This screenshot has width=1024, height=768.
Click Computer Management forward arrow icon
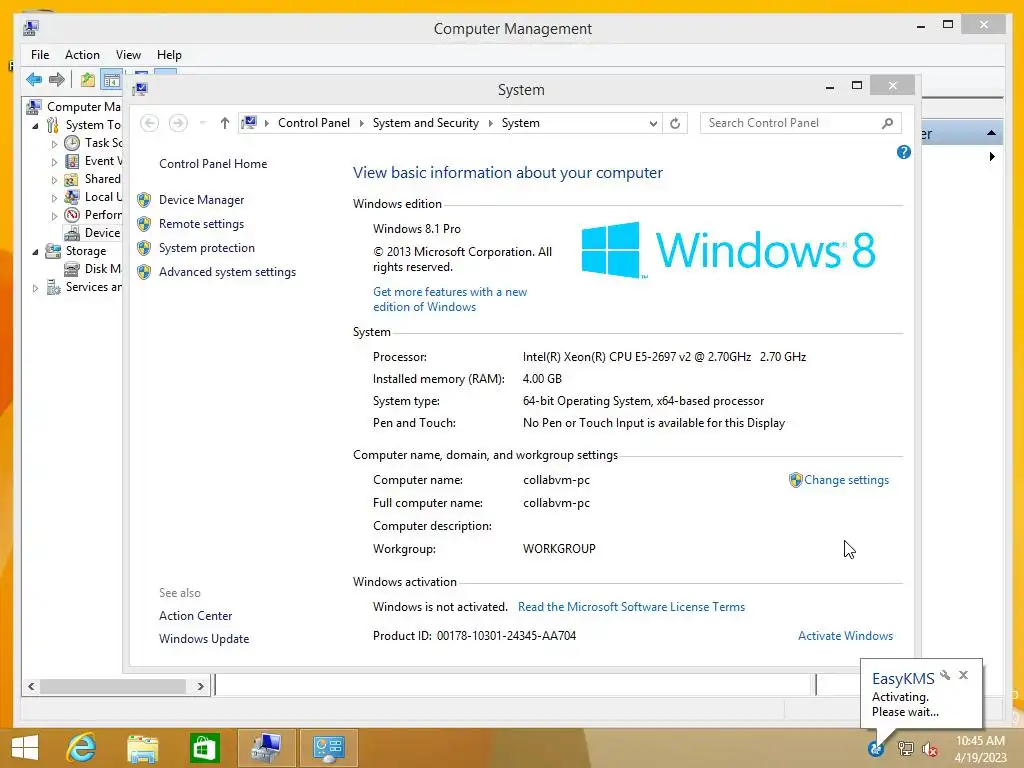(57, 80)
